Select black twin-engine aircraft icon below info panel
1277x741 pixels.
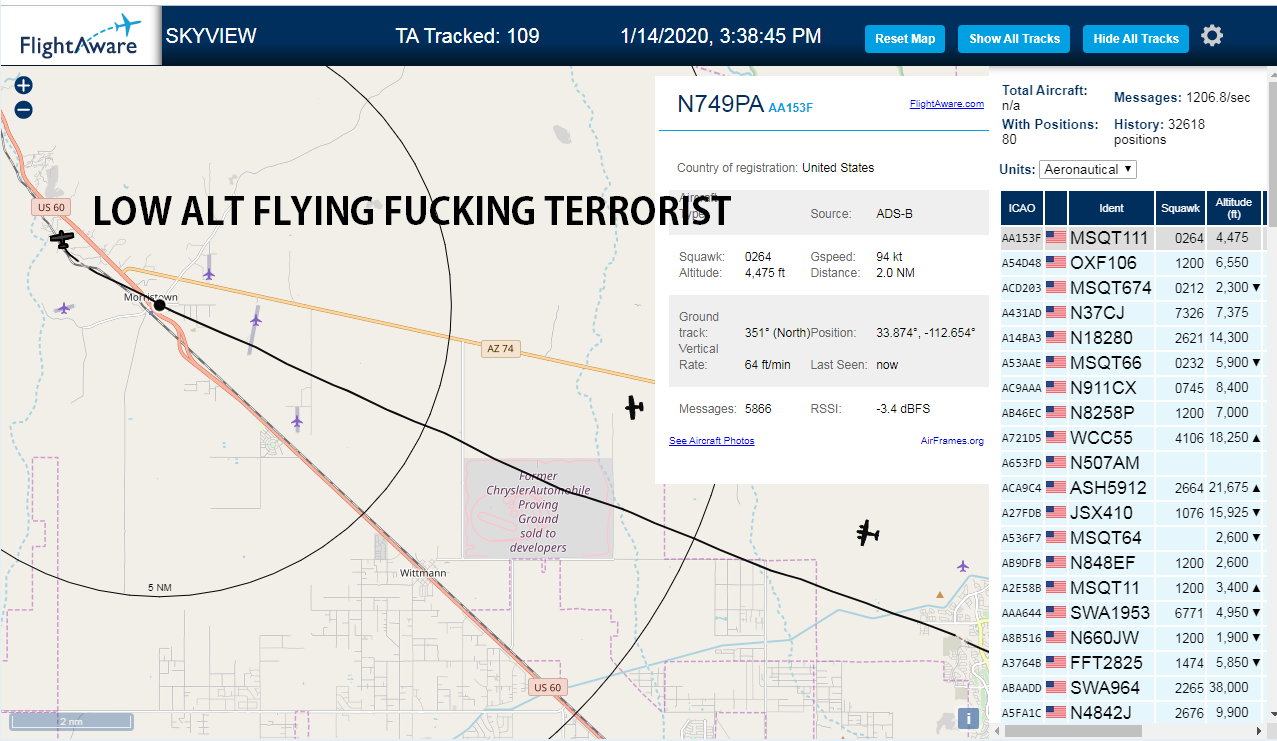tap(868, 533)
